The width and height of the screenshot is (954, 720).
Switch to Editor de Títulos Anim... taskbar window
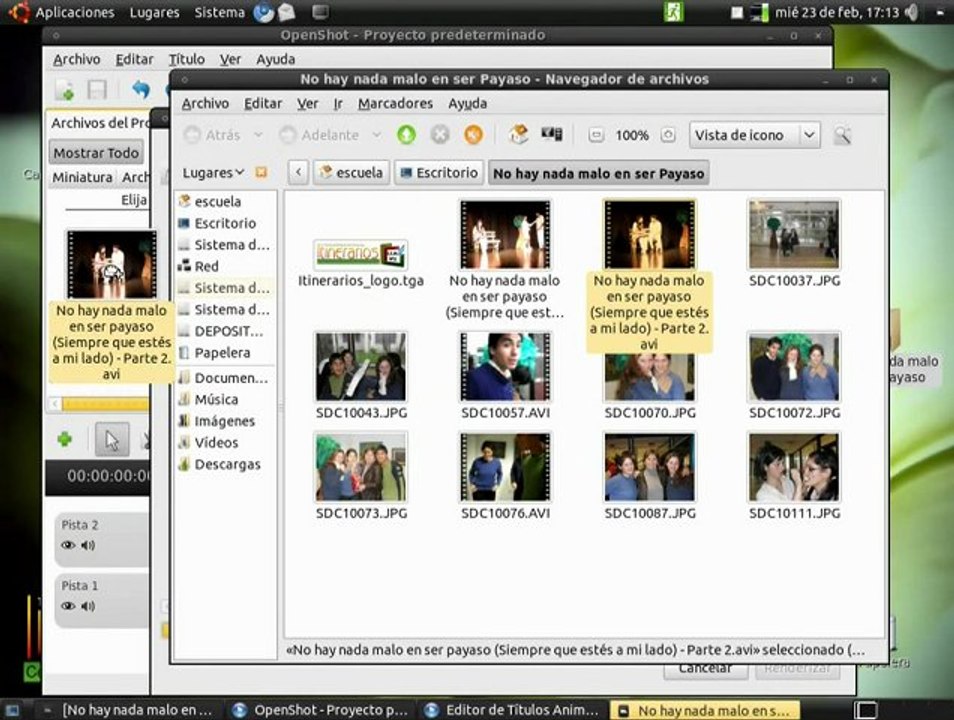click(x=512, y=710)
